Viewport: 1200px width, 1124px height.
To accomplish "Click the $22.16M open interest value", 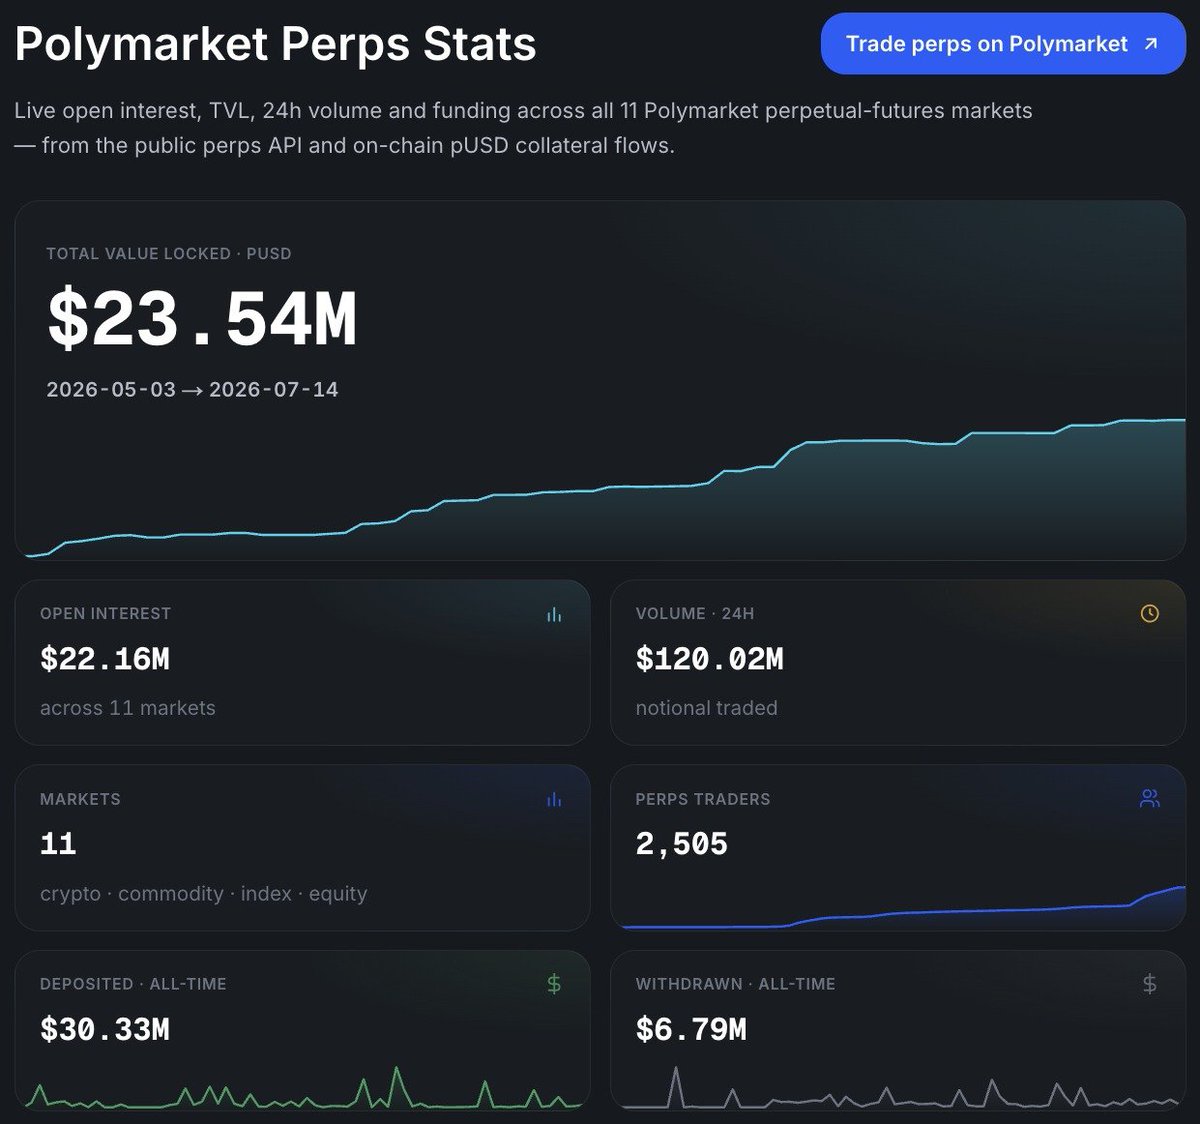I will 105,659.
